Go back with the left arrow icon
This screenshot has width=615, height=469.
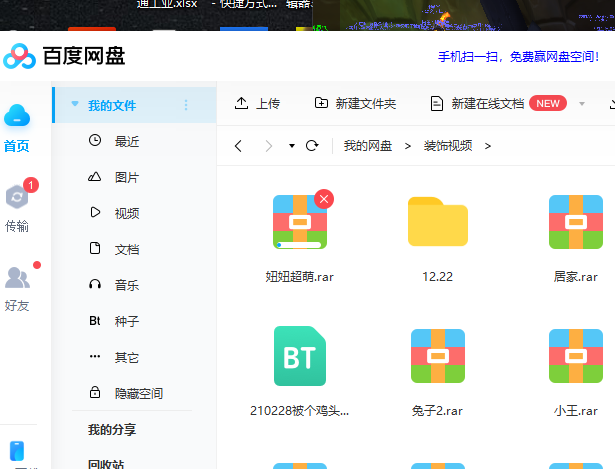[238, 146]
